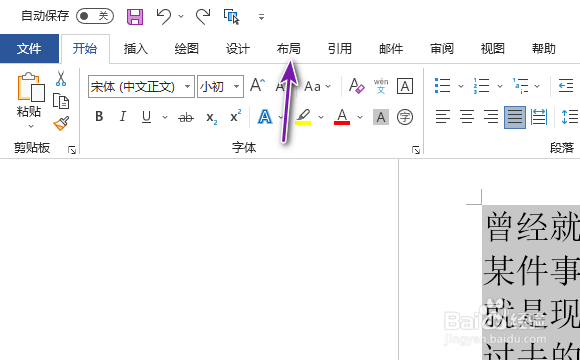Viewport: 580px width, 360px height.
Task: Click the Line Spacing icon
Action: coord(570,117)
